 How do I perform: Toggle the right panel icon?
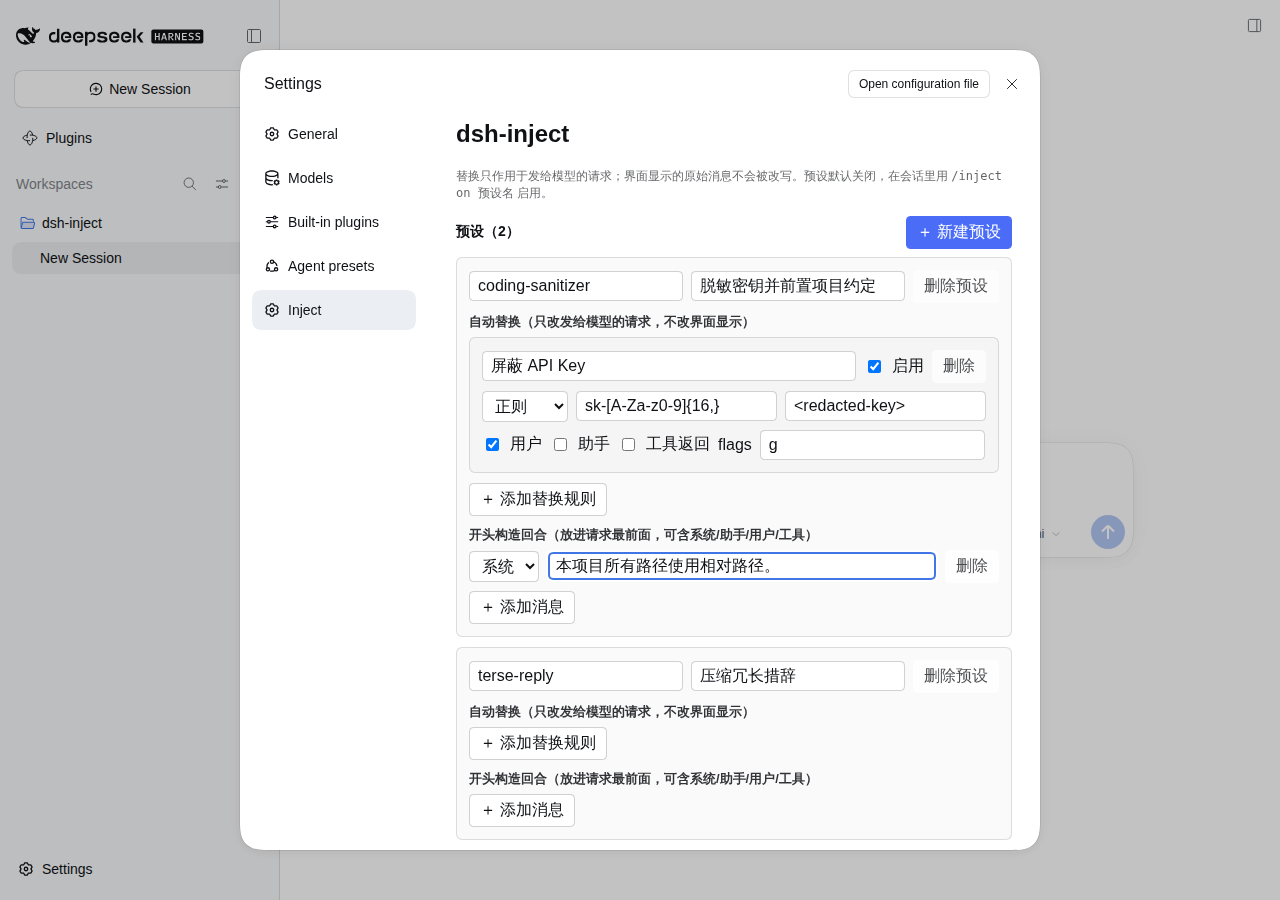[x=1254, y=25]
